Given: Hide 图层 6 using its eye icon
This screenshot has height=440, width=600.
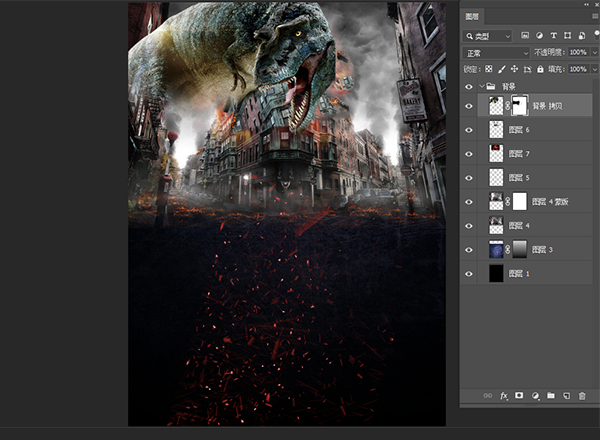Looking at the screenshot, I should pyautogui.click(x=470, y=130).
